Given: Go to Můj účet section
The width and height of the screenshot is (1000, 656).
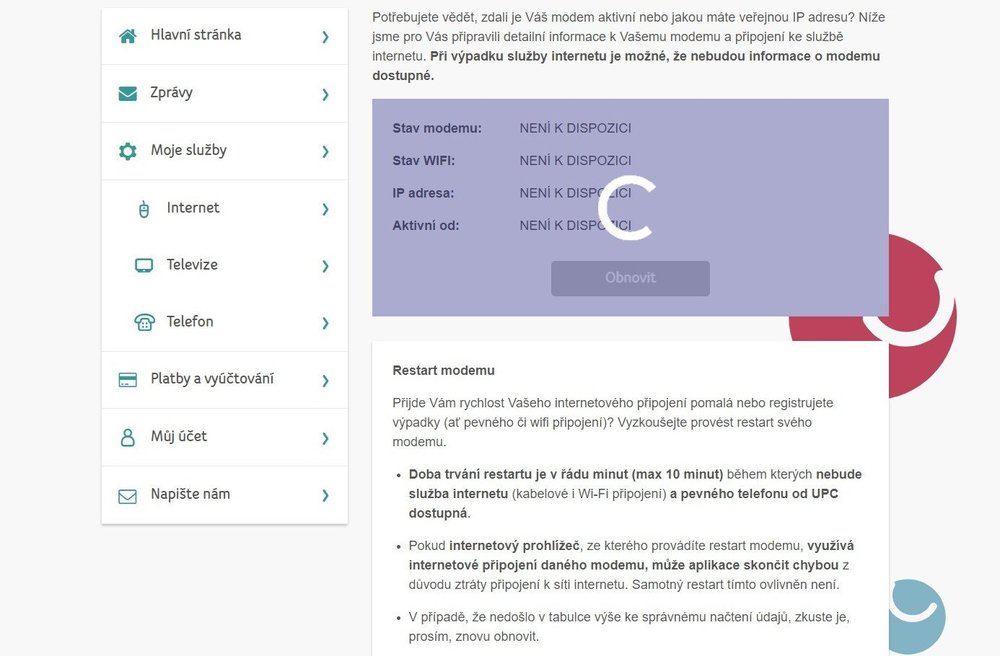Looking at the screenshot, I should pyautogui.click(x=179, y=436).
